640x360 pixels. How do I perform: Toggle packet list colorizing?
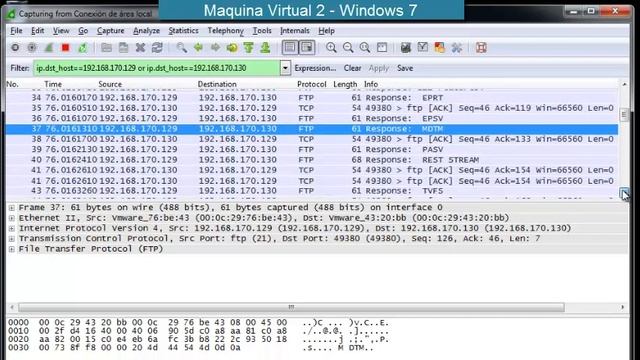290,48
